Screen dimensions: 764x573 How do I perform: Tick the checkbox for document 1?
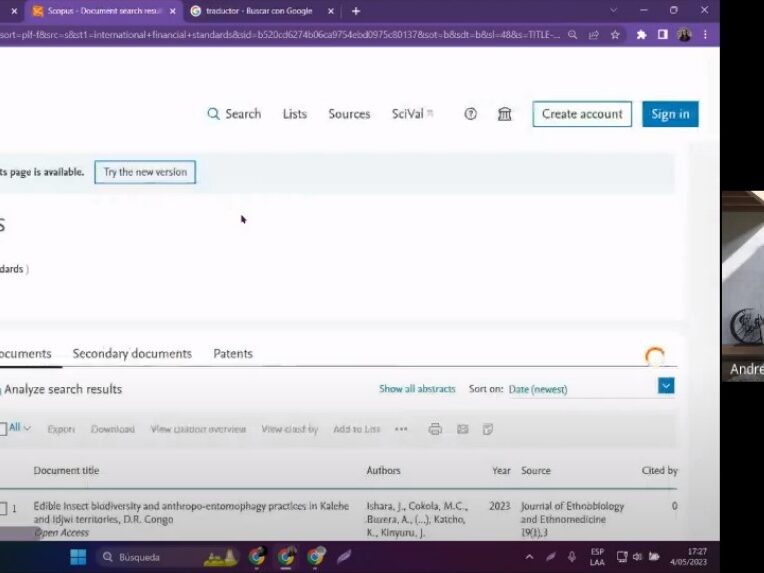[x=3, y=509]
